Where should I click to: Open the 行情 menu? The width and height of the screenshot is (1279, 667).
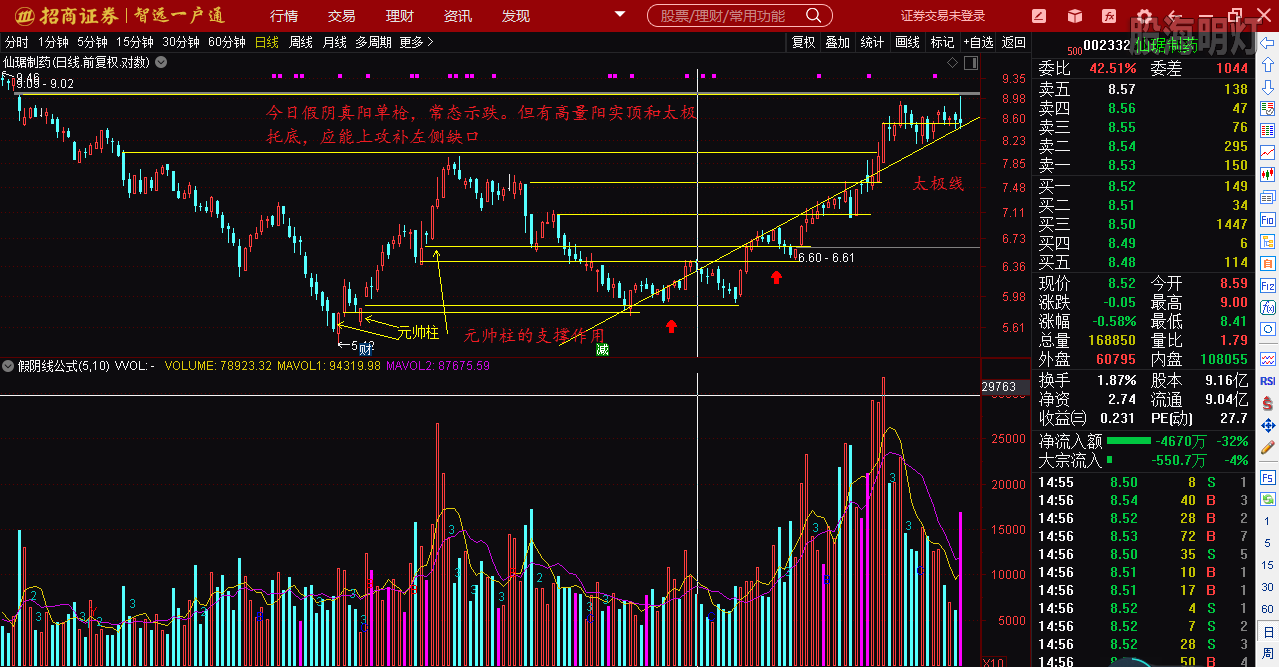[x=284, y=16]
